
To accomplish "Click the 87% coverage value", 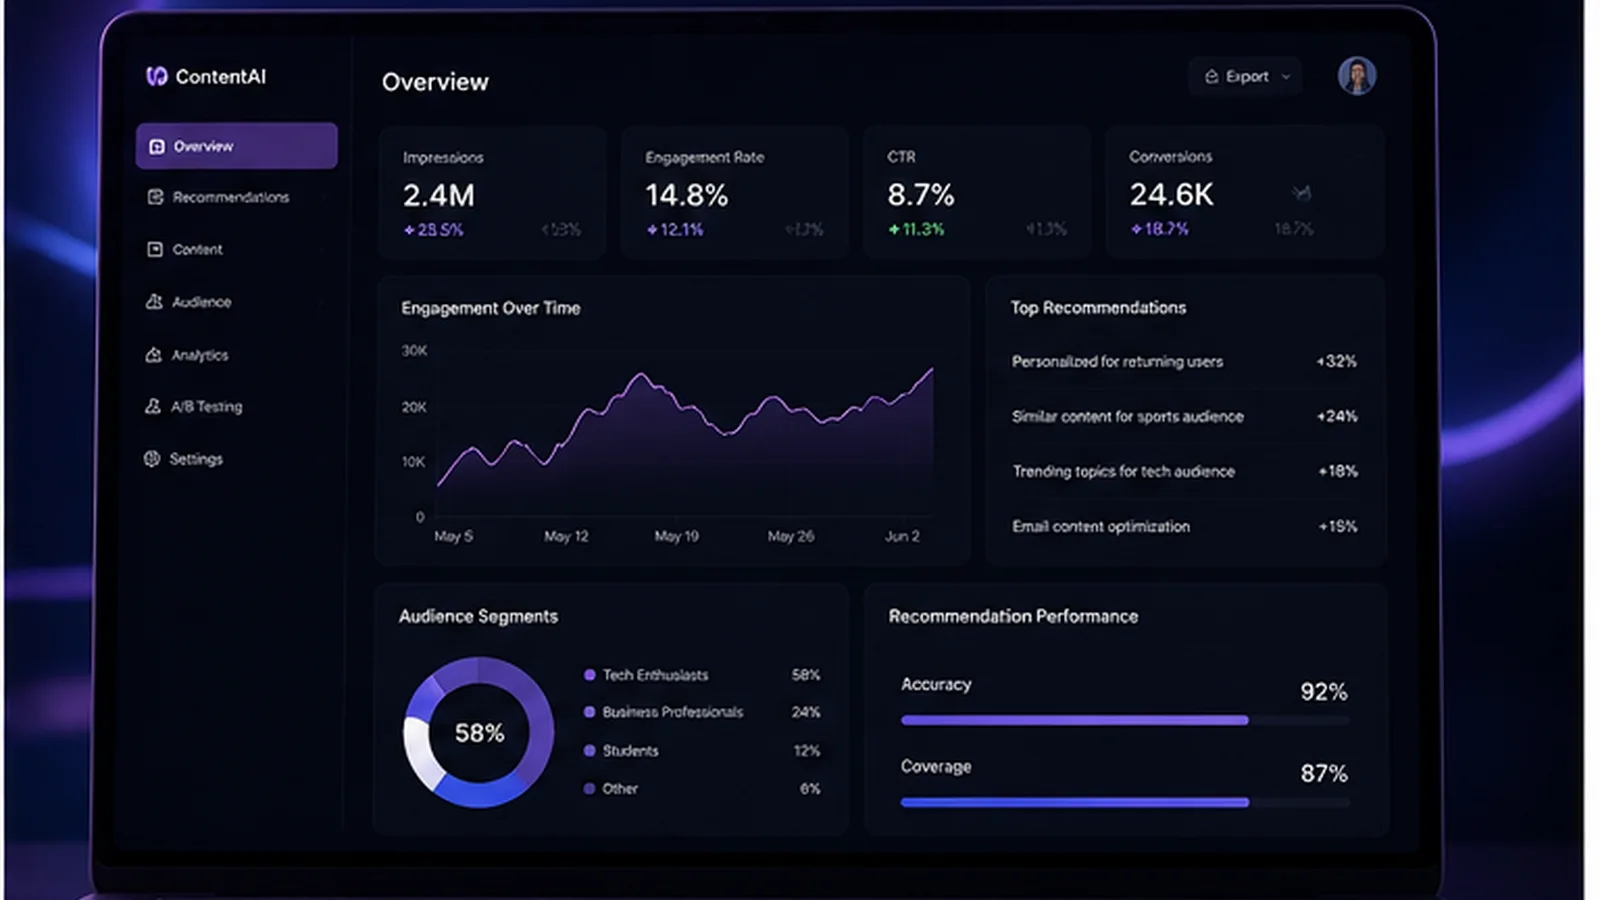I will pos(1323,773).
